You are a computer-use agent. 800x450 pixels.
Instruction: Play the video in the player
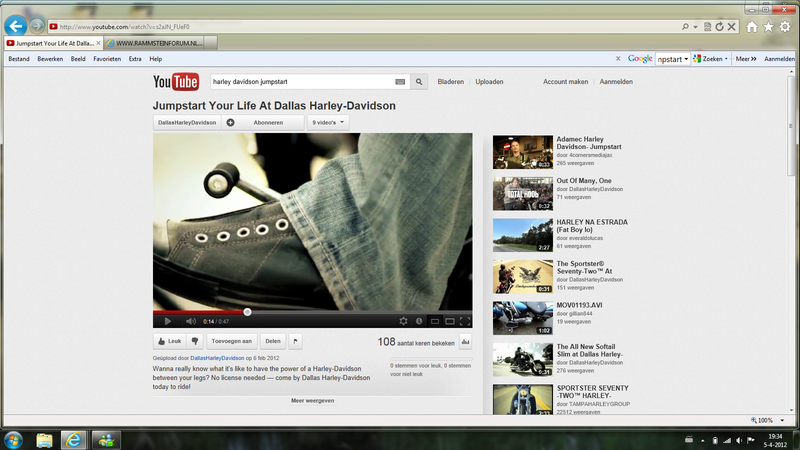(167, 321)
